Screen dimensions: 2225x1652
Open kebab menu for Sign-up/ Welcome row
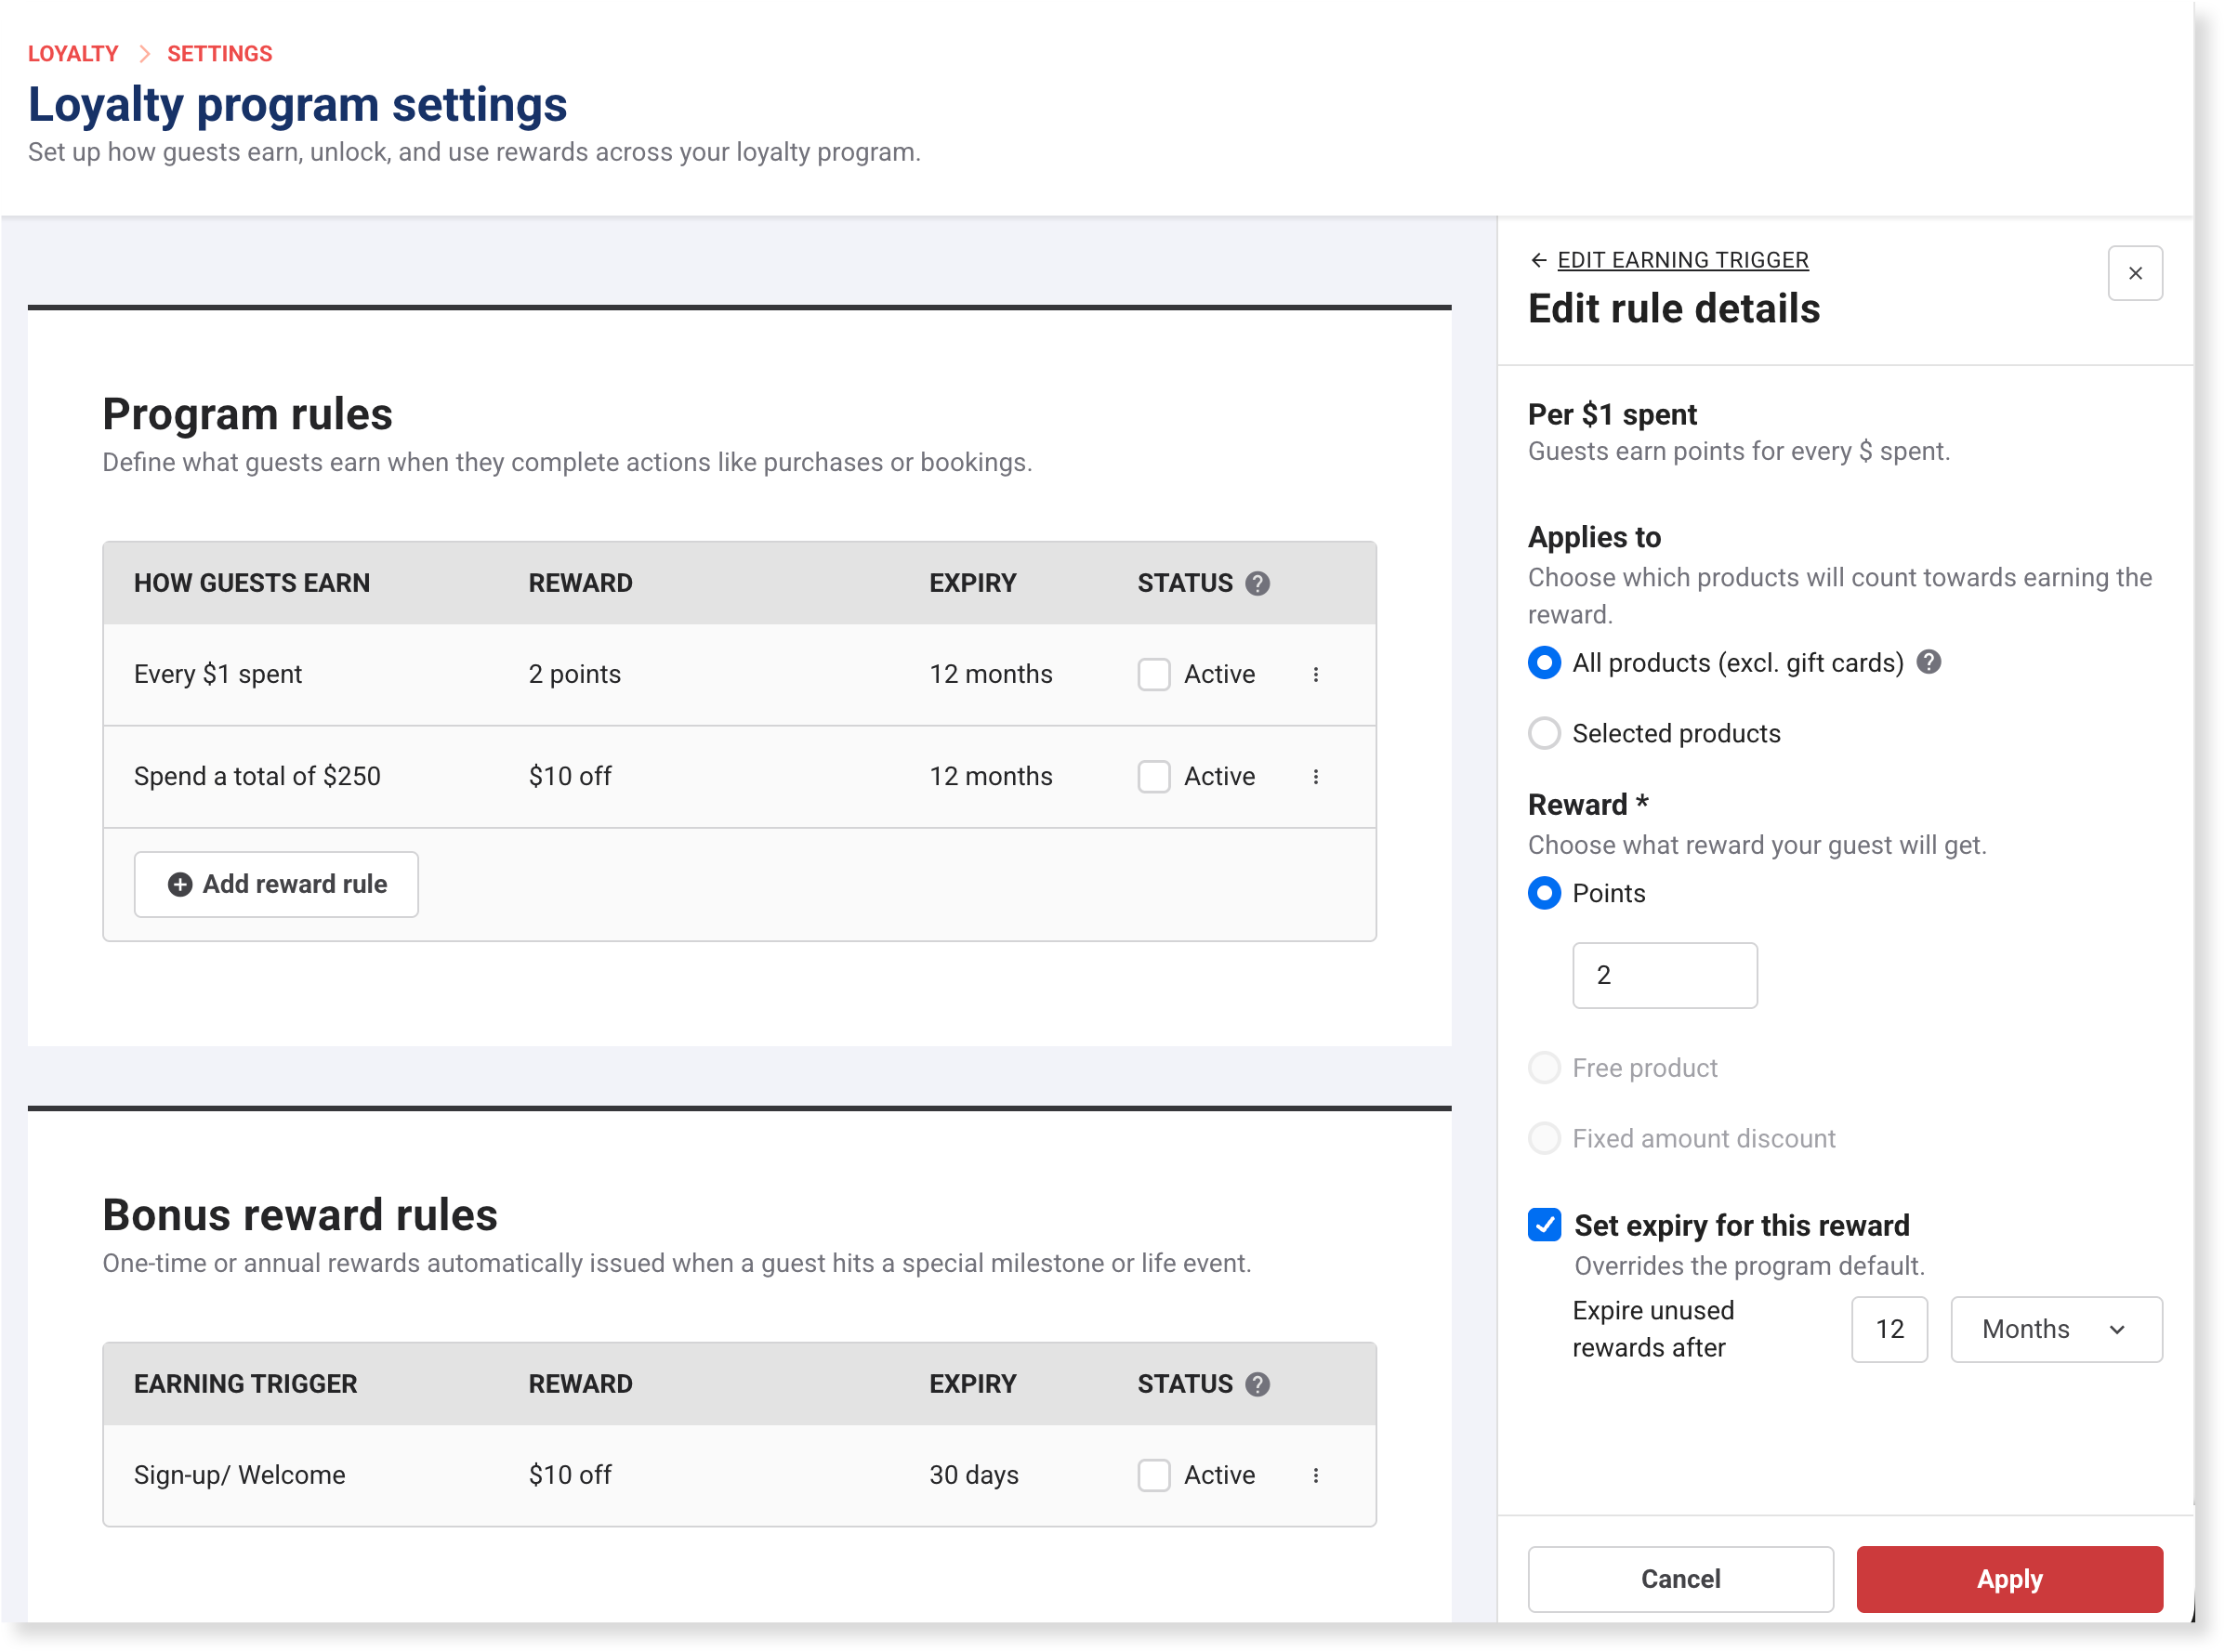[x=1316, y=1476]
